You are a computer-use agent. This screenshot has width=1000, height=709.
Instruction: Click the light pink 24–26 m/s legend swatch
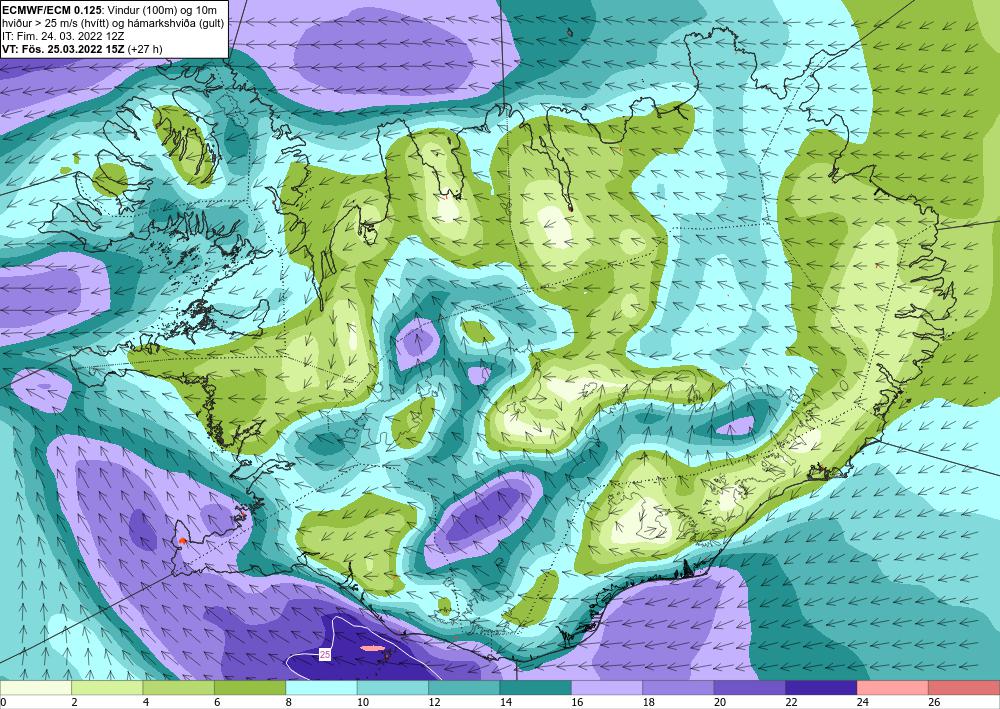pyautogui.click(x=893, y=688)
